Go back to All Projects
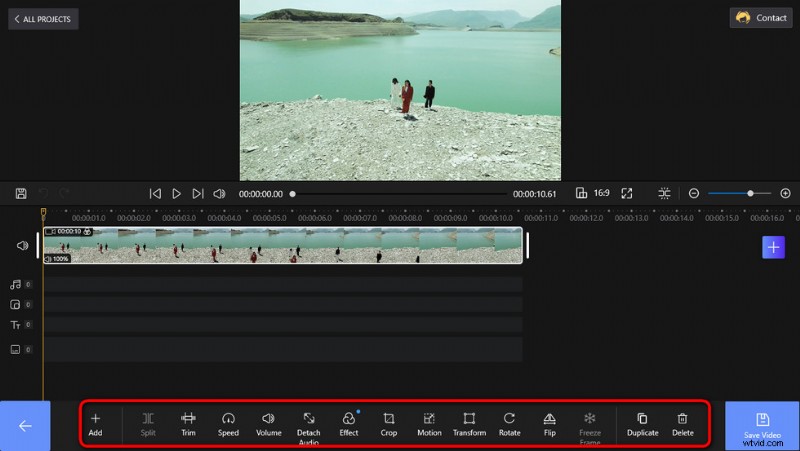Image resolution: width=800 pixels, height=451 pixels. click(x=43, y=19)
